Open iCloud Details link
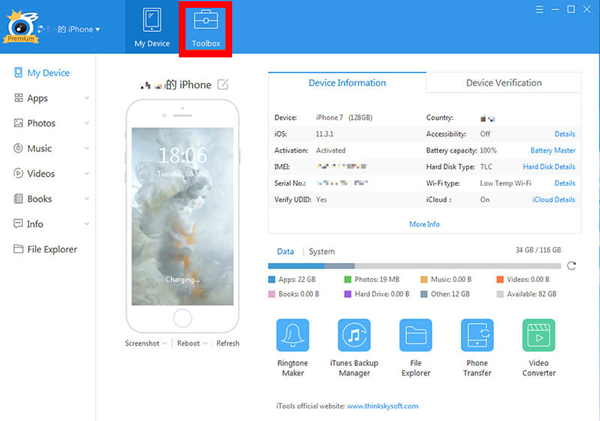Image resolution: width=600 pixels, height=421 pixels. (x=554, y=200)
